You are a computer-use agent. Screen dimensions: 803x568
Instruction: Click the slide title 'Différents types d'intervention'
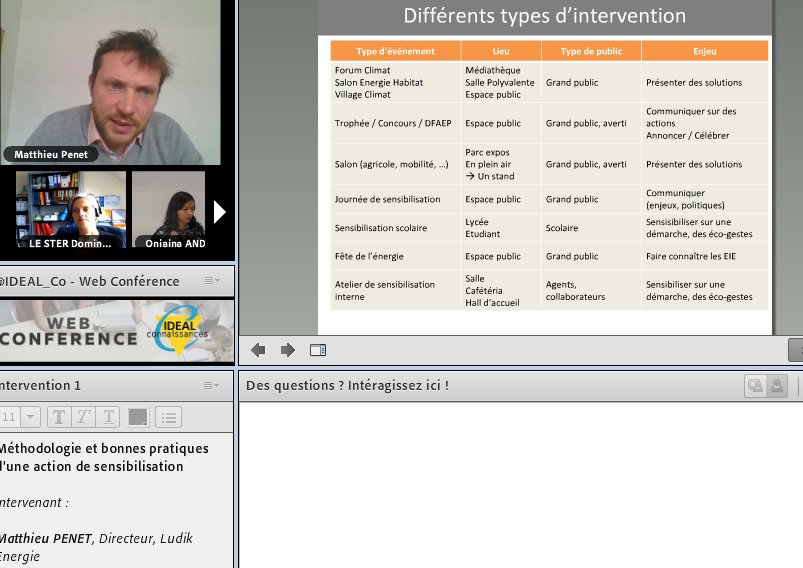tap(544, 16)
